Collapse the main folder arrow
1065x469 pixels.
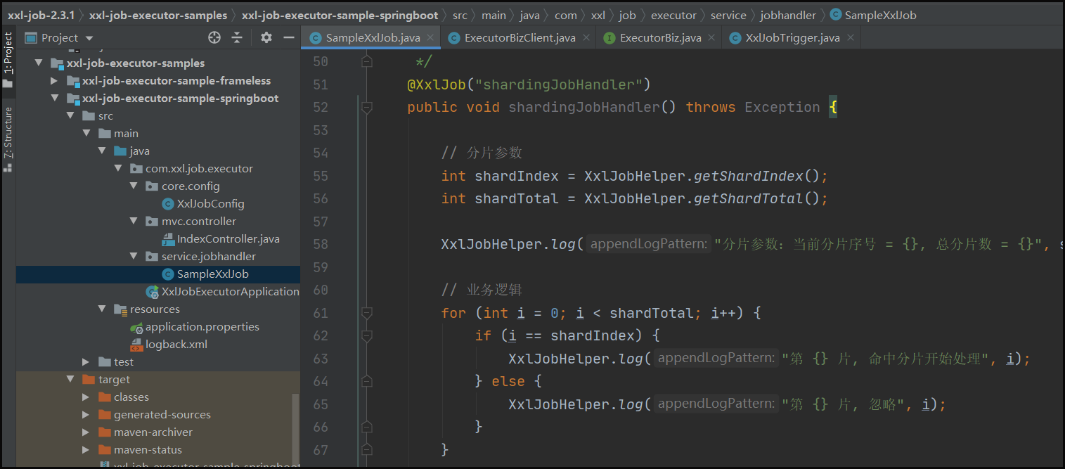86,134
